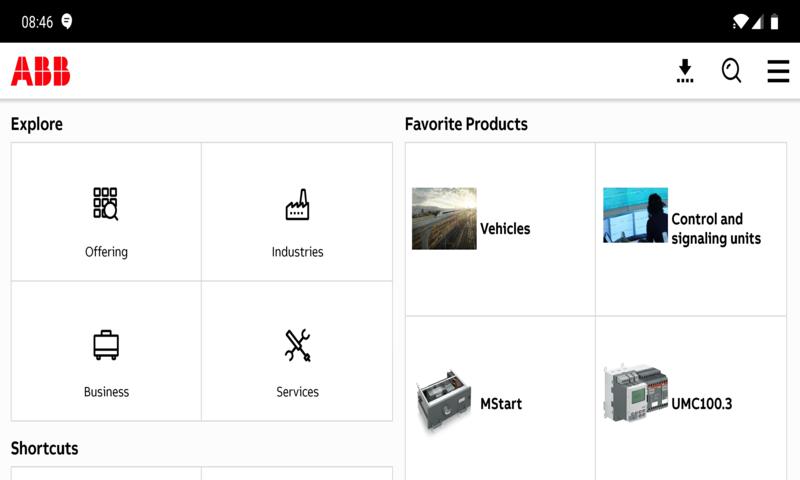The image size is (800, 480).
Task: Open the Industries label
Action: tap(297, 252)
